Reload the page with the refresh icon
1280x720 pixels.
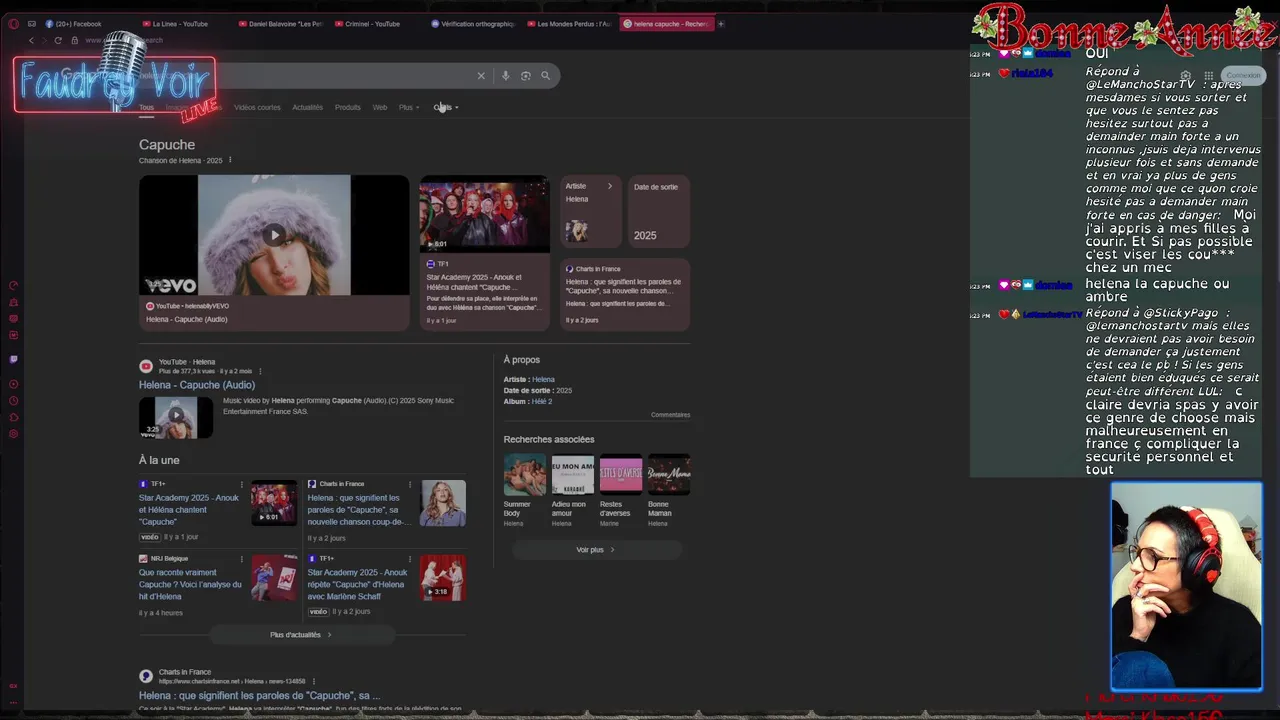pyautogui.click(x=58, y=40)
